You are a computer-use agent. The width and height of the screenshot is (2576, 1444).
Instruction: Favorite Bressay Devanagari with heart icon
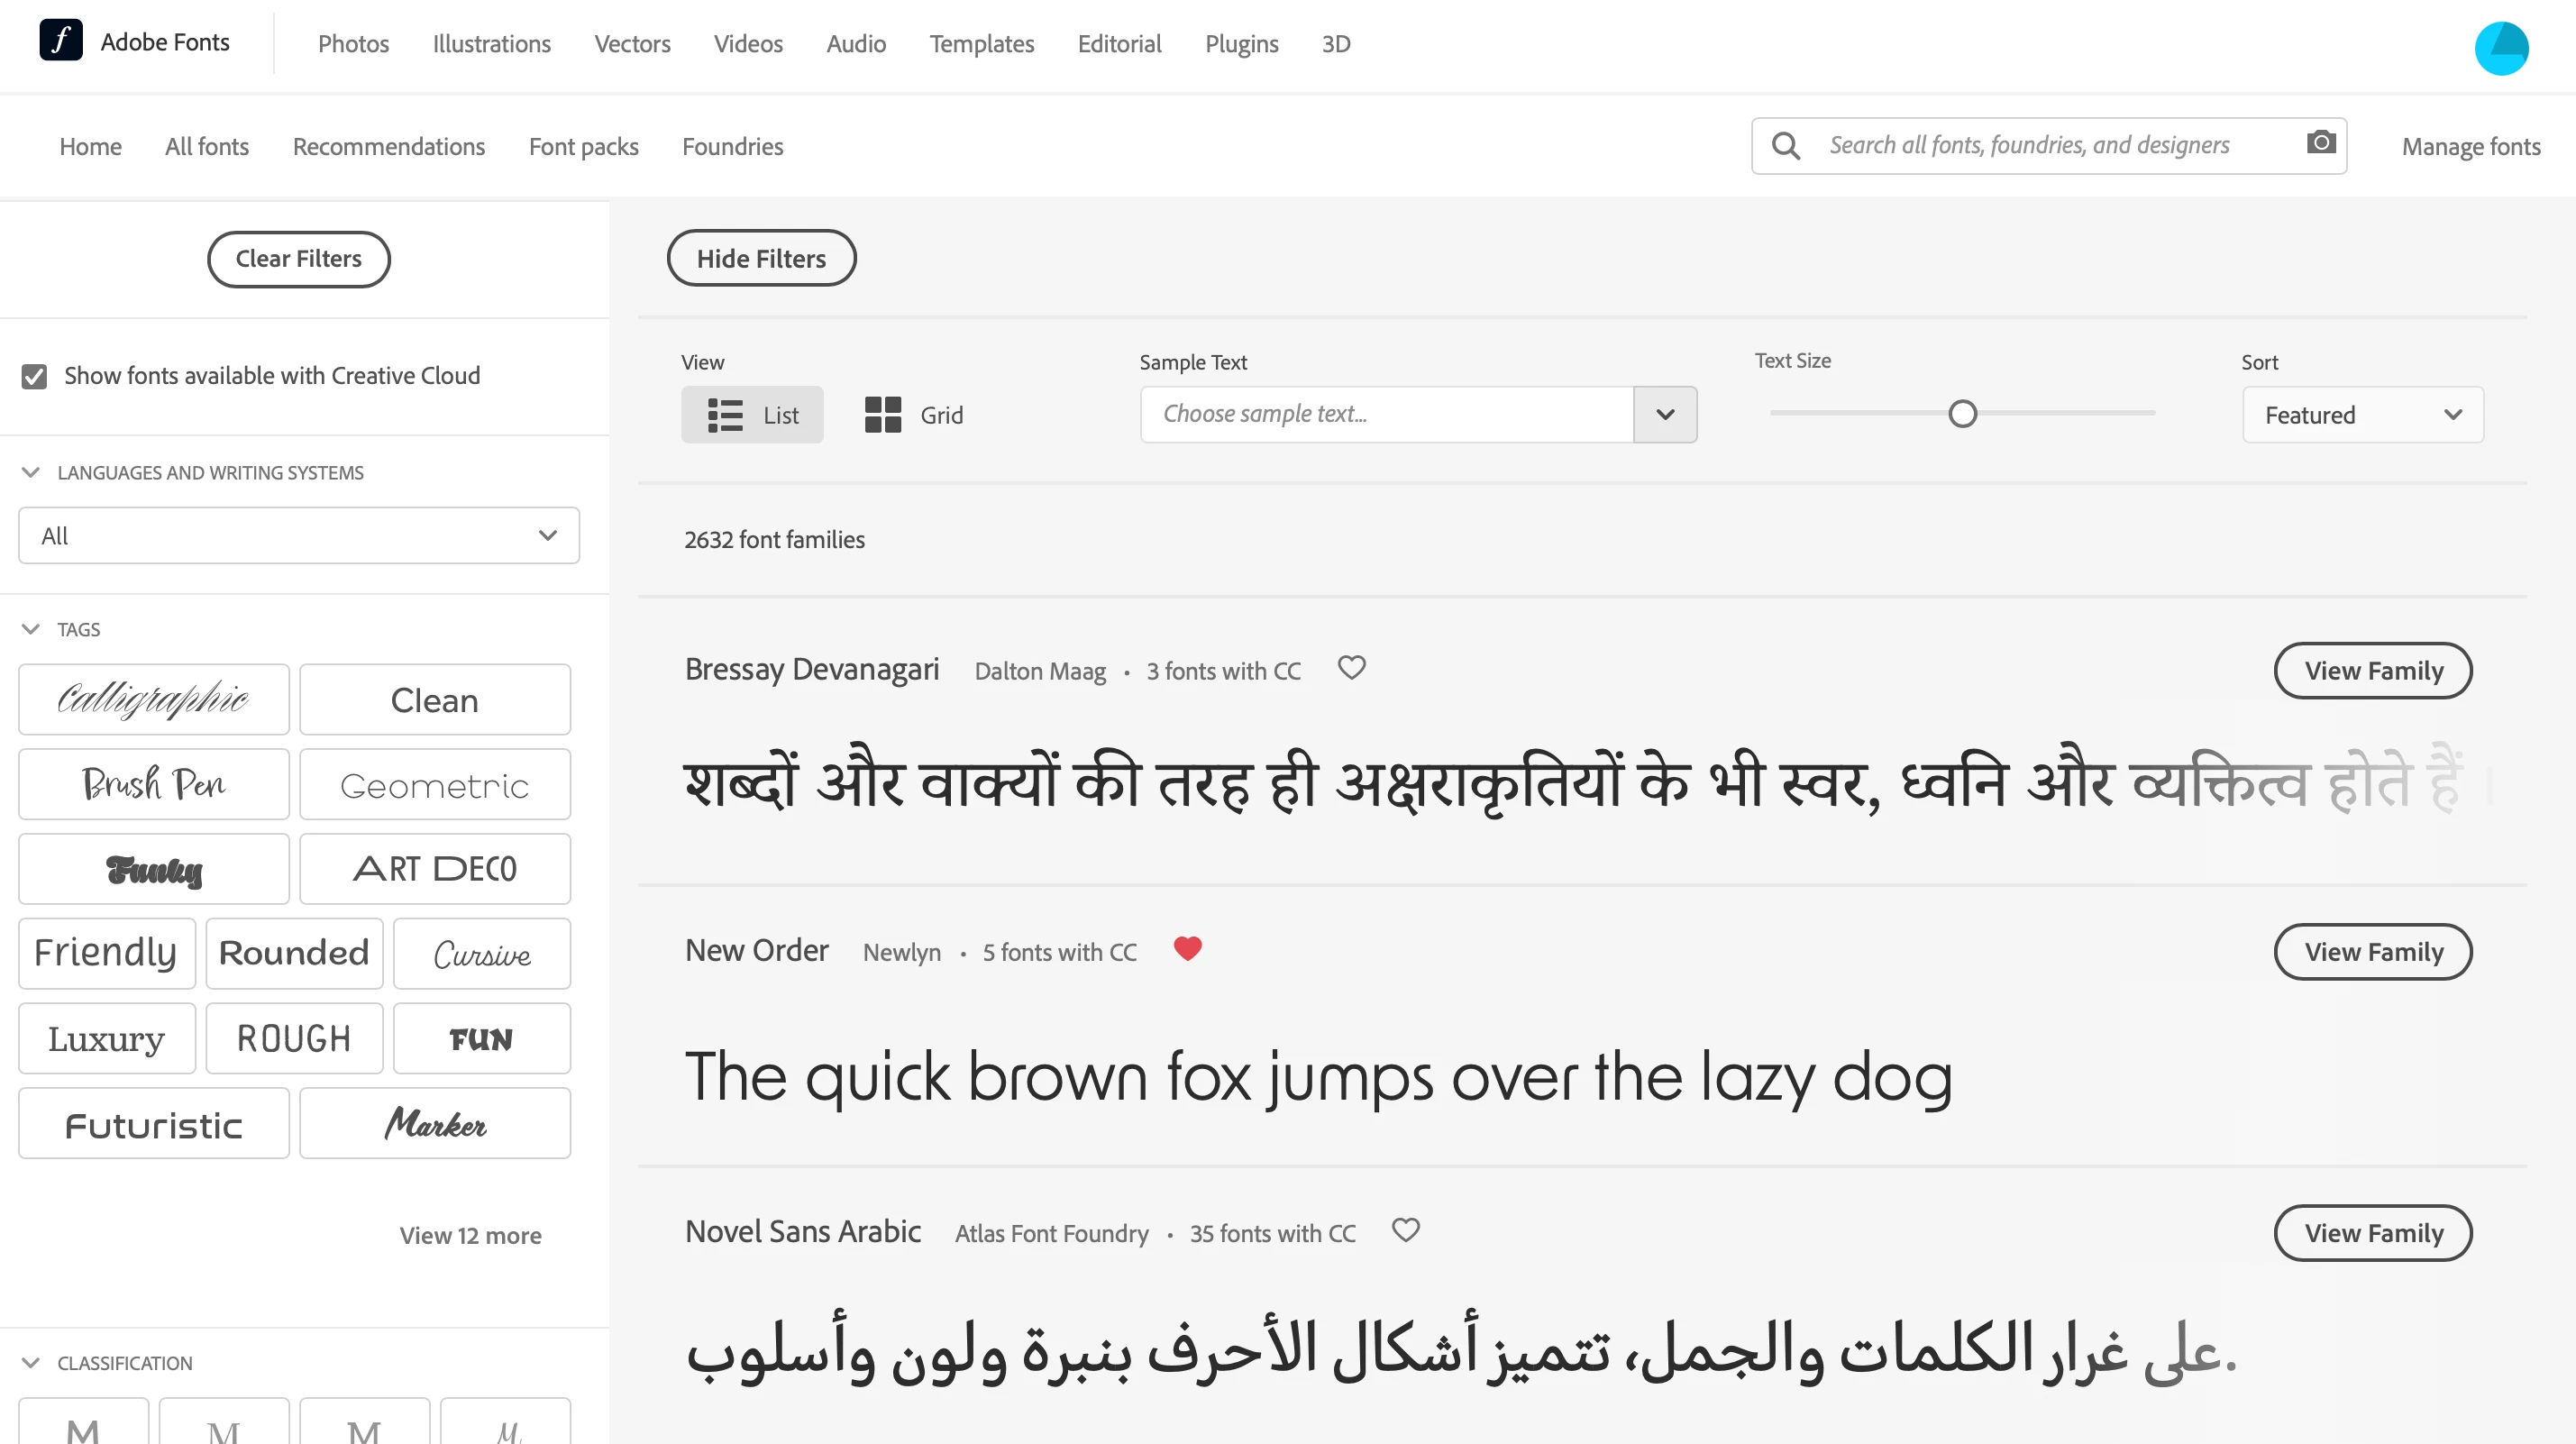click(x=1352, y=668)
